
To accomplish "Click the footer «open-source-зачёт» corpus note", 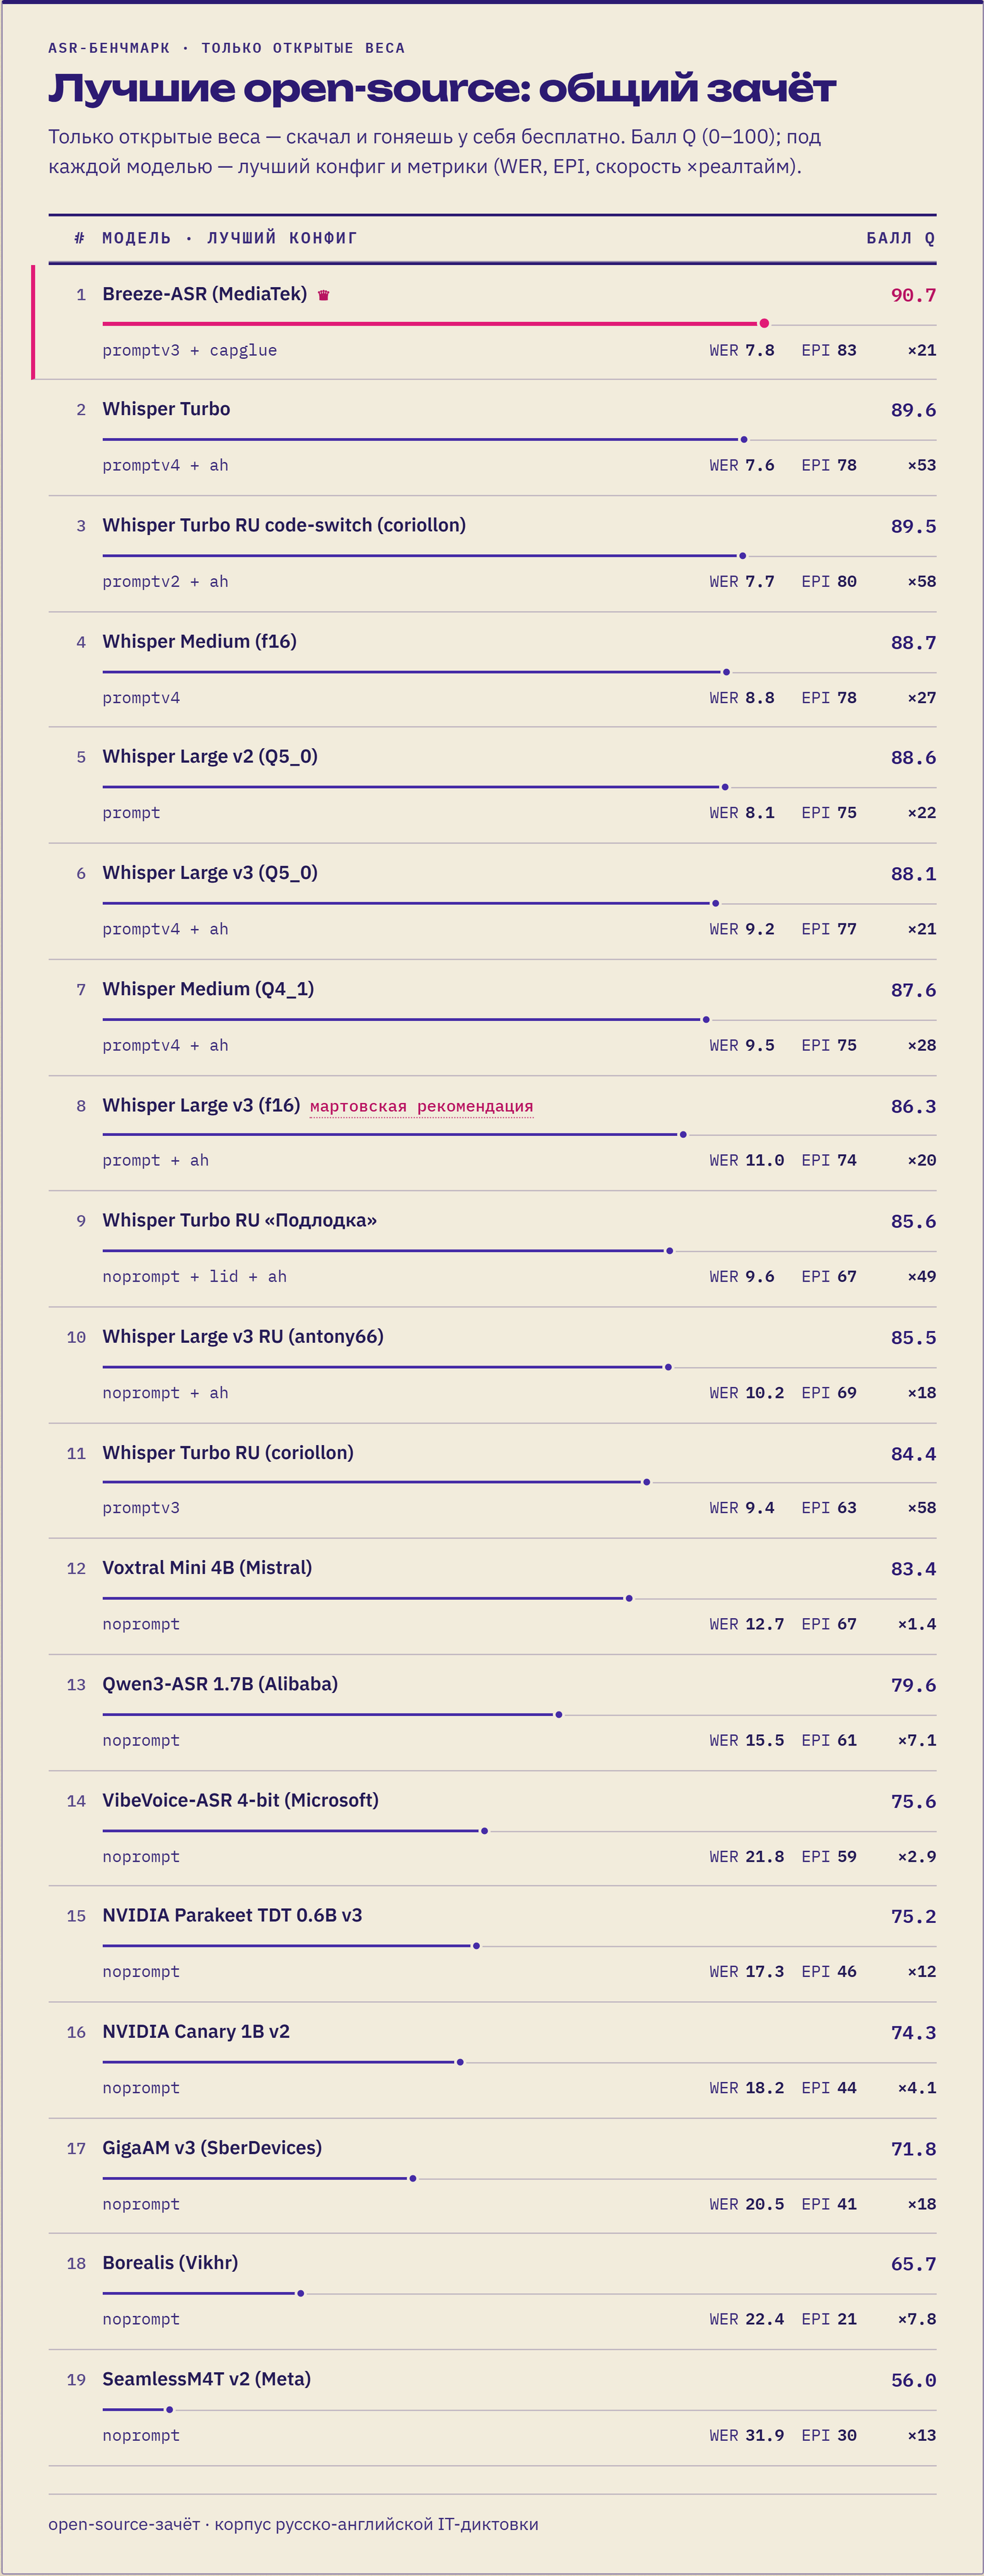I will [293, 2524].
